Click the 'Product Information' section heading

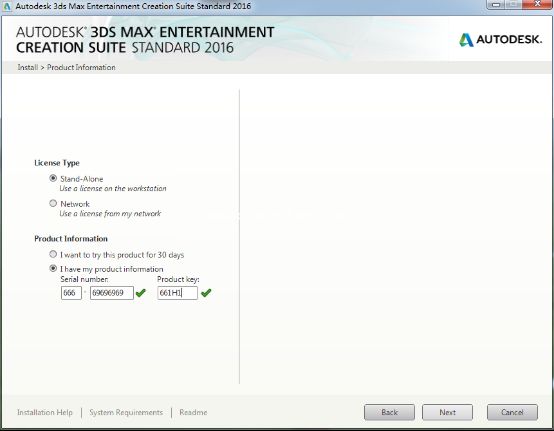pos(71,238)
